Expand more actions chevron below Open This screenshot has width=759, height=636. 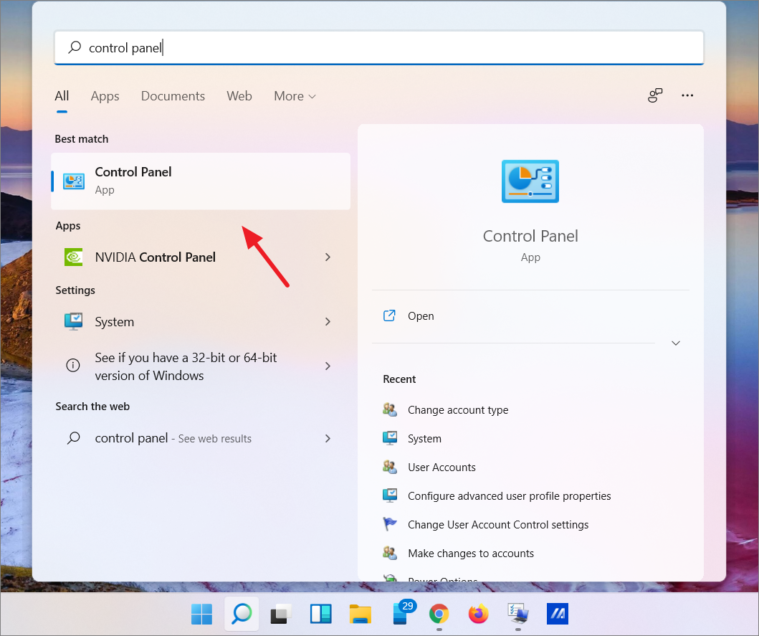[x=676, y=343]
